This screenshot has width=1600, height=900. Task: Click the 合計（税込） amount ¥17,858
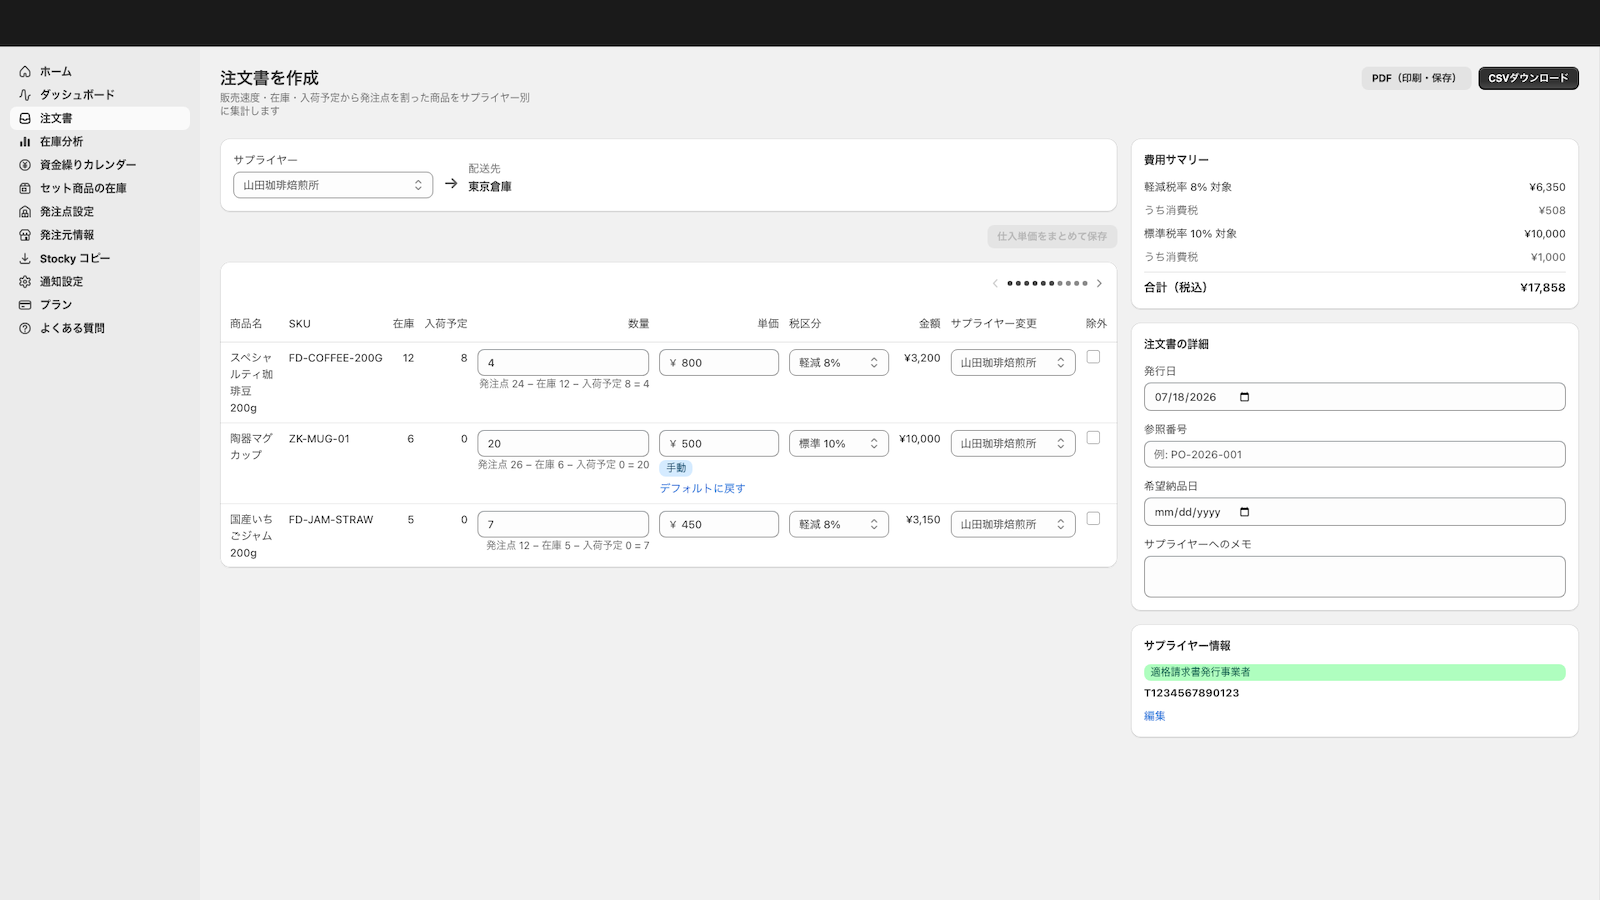coord(1543,288)
